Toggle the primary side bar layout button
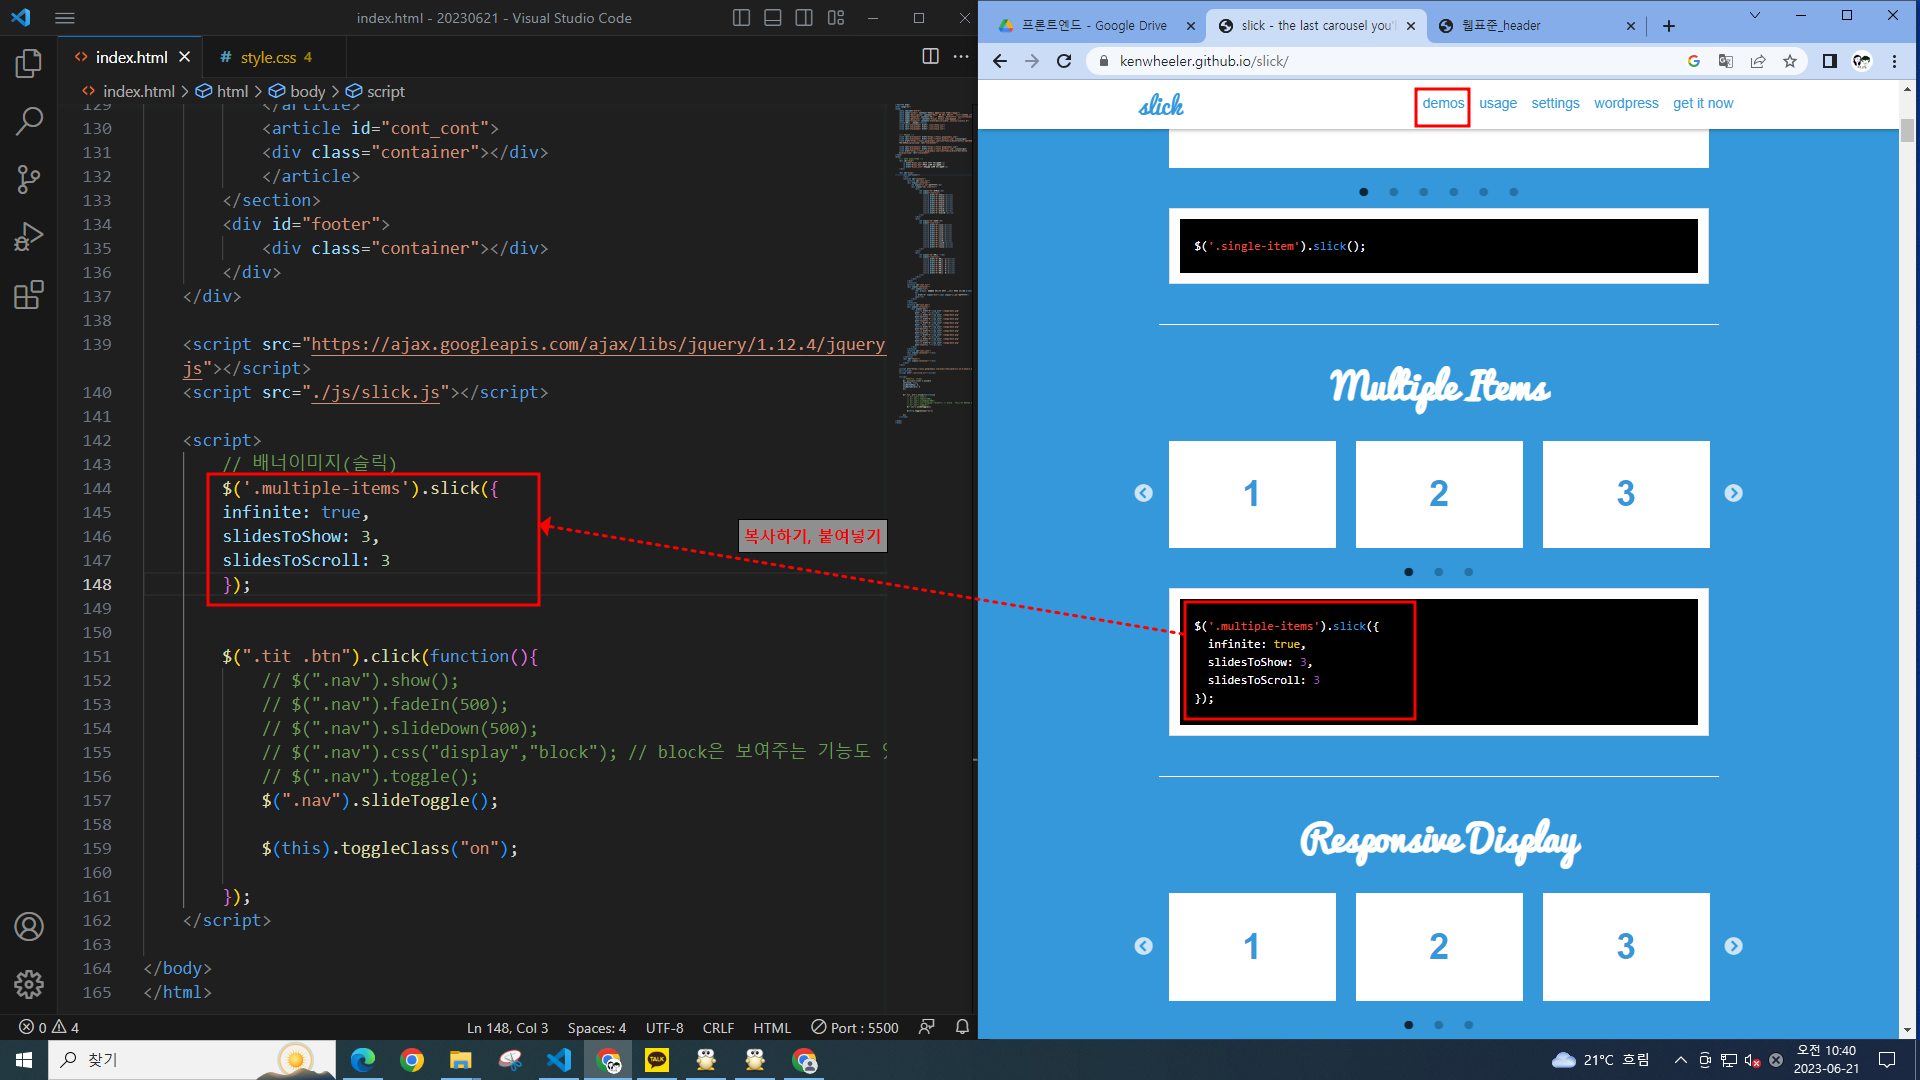This screenshot has height=1080, width=1920. (741, 18)
